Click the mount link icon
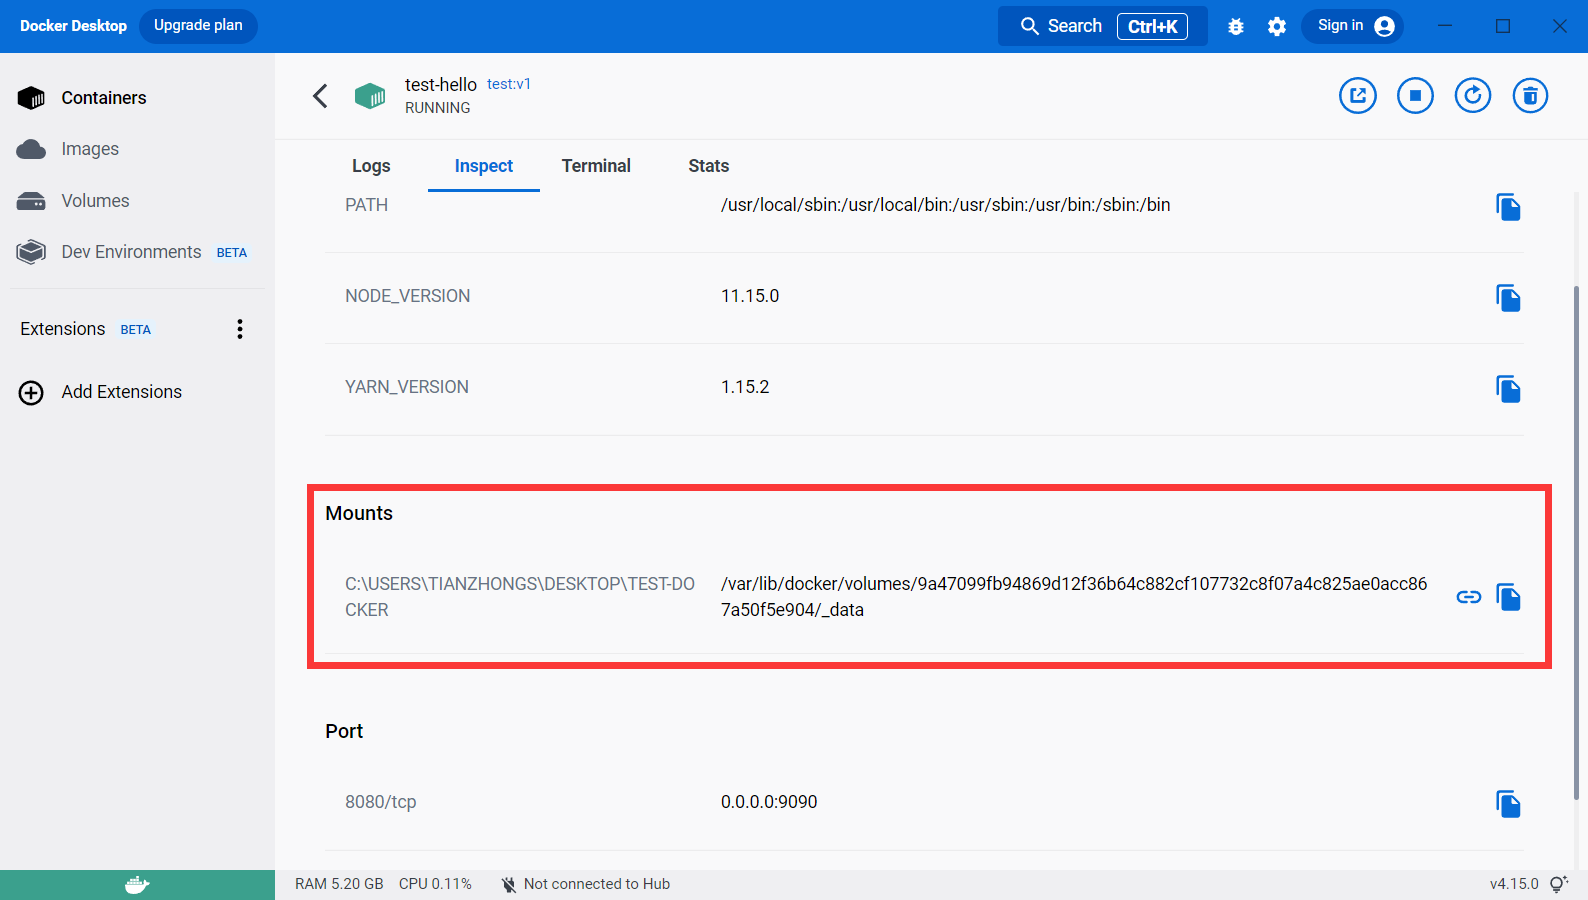Screen dimensions: 1588x900 pos(1468,597)
